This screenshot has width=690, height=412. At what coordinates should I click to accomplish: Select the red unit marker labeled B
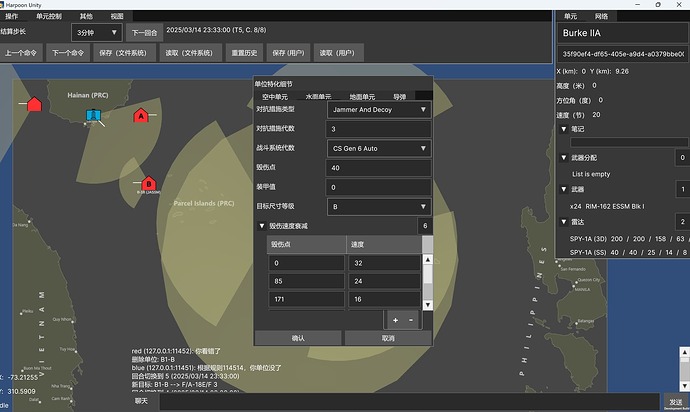(149, 183)
